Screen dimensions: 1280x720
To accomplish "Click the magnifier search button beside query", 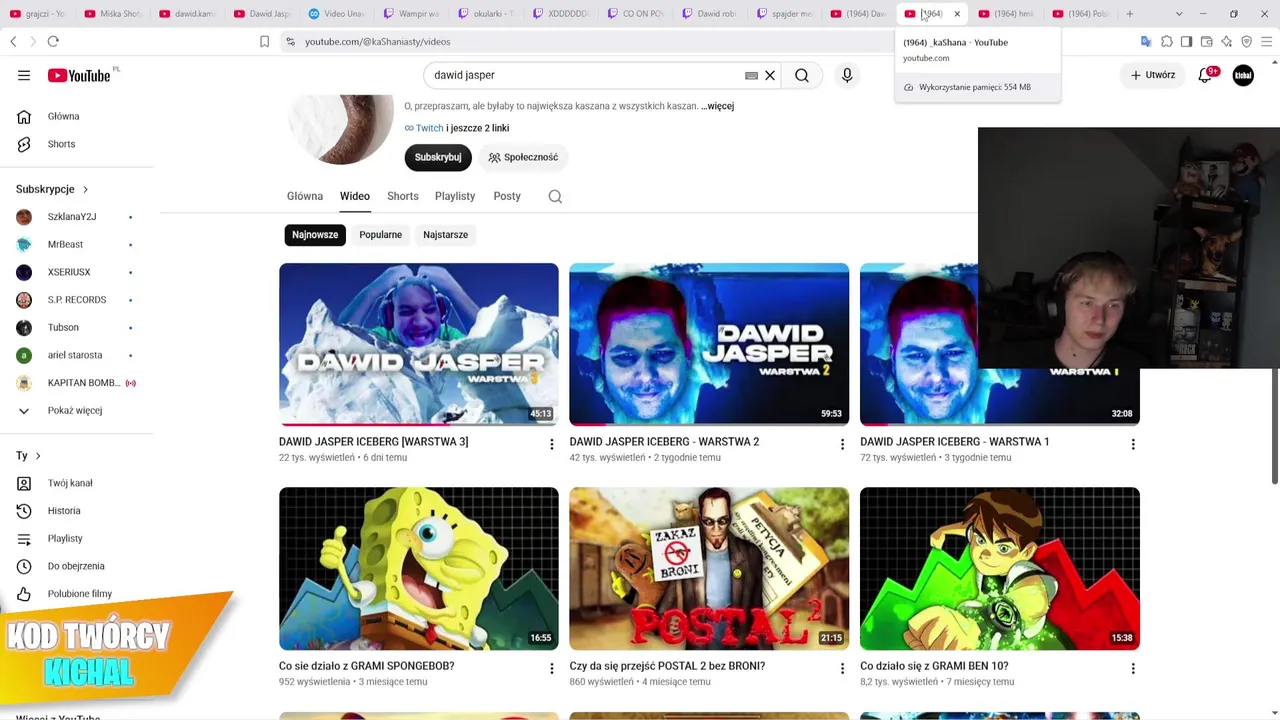I will click(802, 75).
